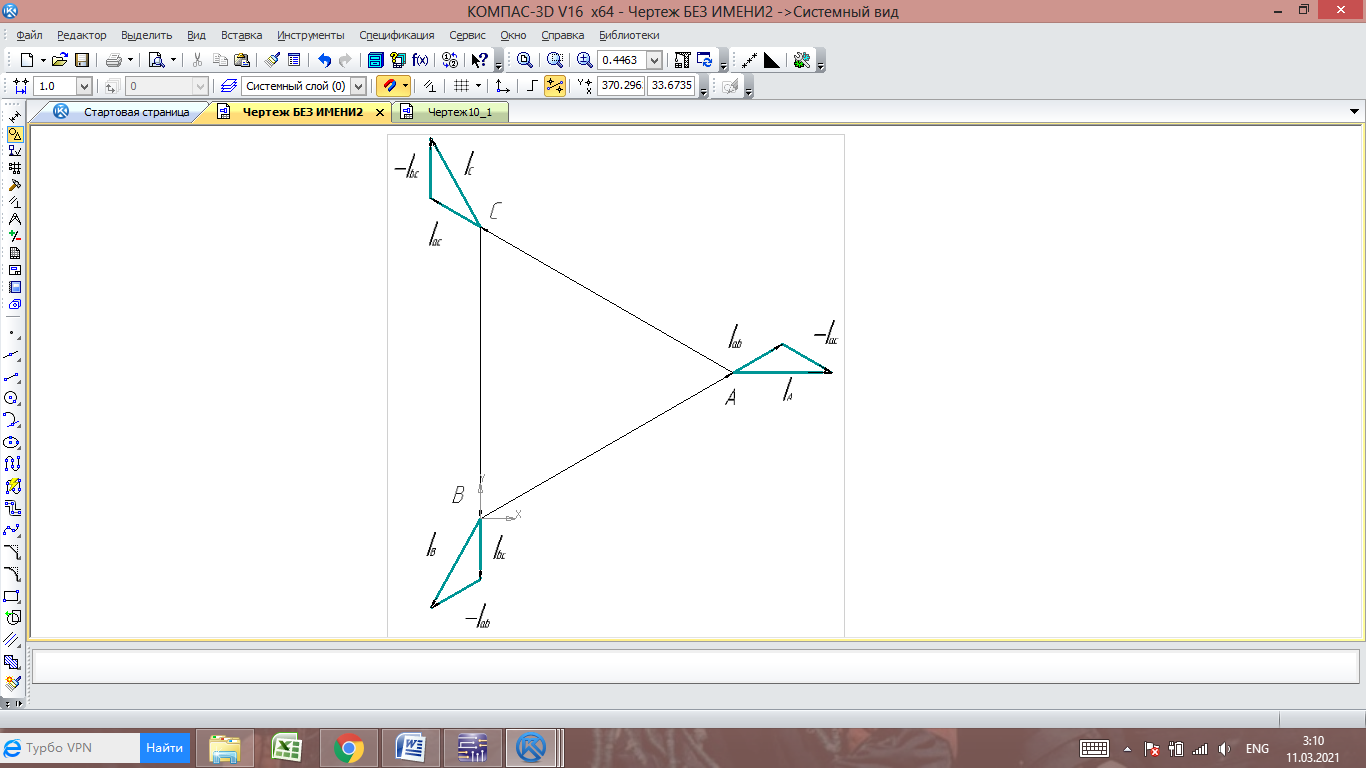Click the Save document floppy disk icon
The height and width of the screenshot is (768, 1366).
82,60
